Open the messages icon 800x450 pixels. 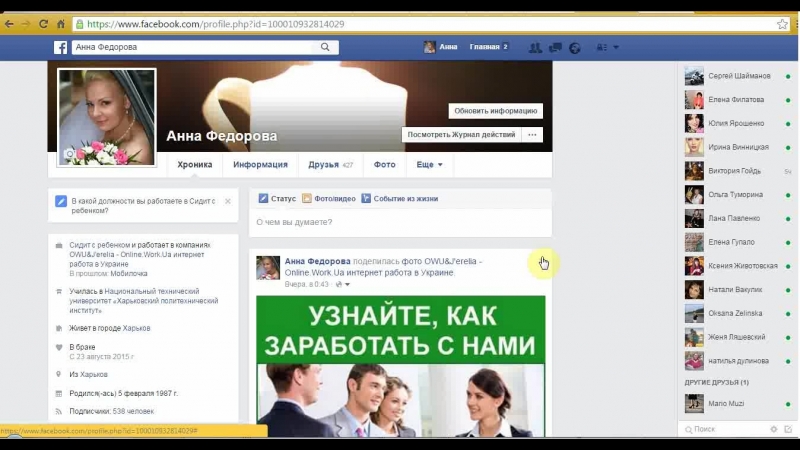pyautogui.click(x=555, y=47)
